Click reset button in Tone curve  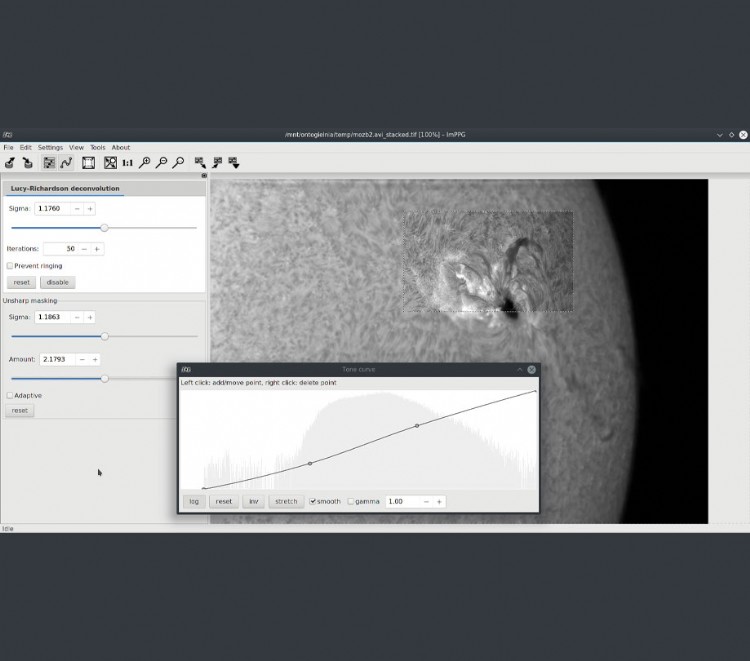point(223,501)
